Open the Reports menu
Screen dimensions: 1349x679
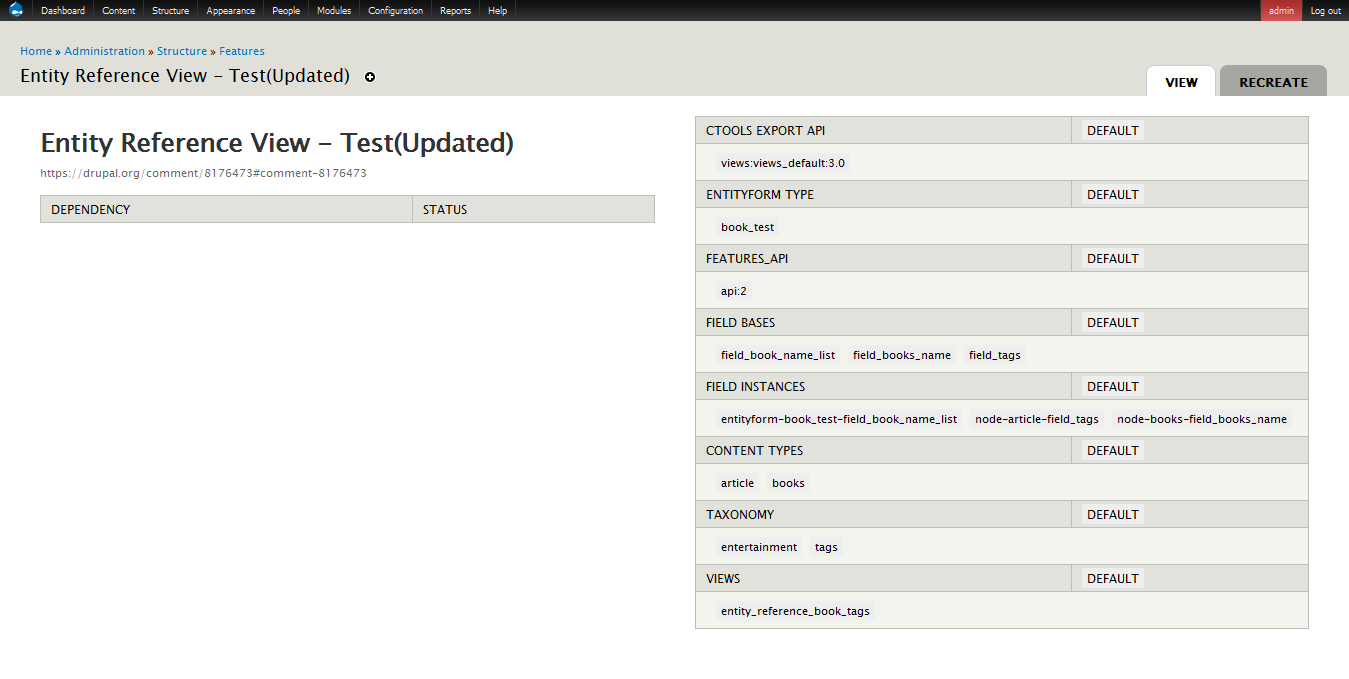[455, 11]
